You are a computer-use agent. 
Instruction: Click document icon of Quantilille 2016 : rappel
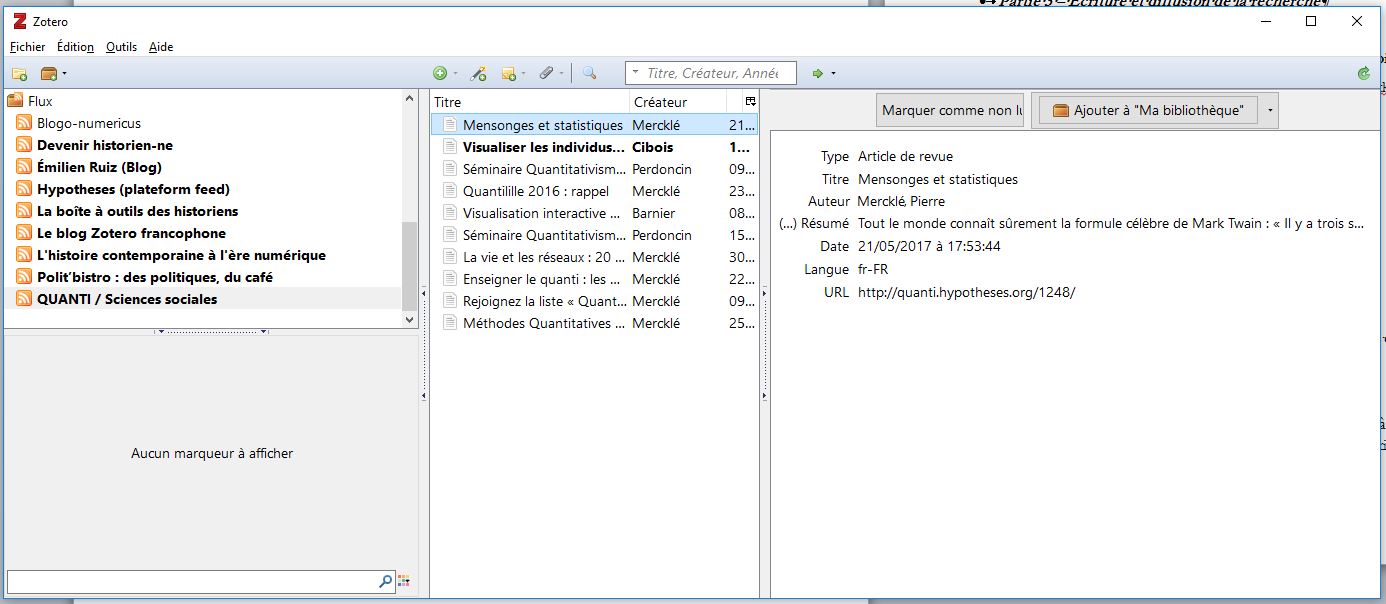click(450, 191)
